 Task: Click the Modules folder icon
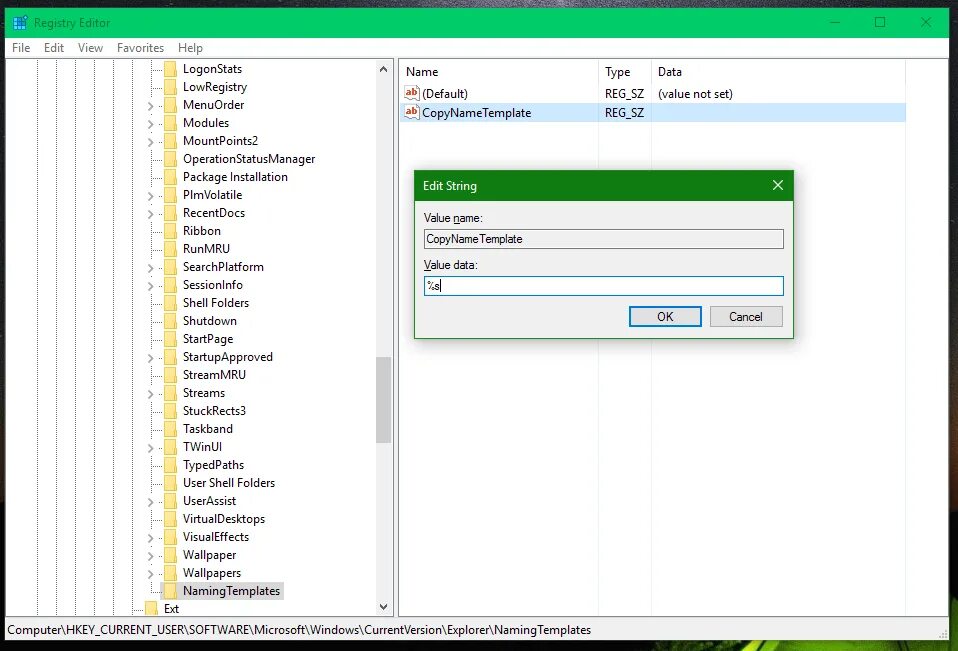(x=170, y=123)
